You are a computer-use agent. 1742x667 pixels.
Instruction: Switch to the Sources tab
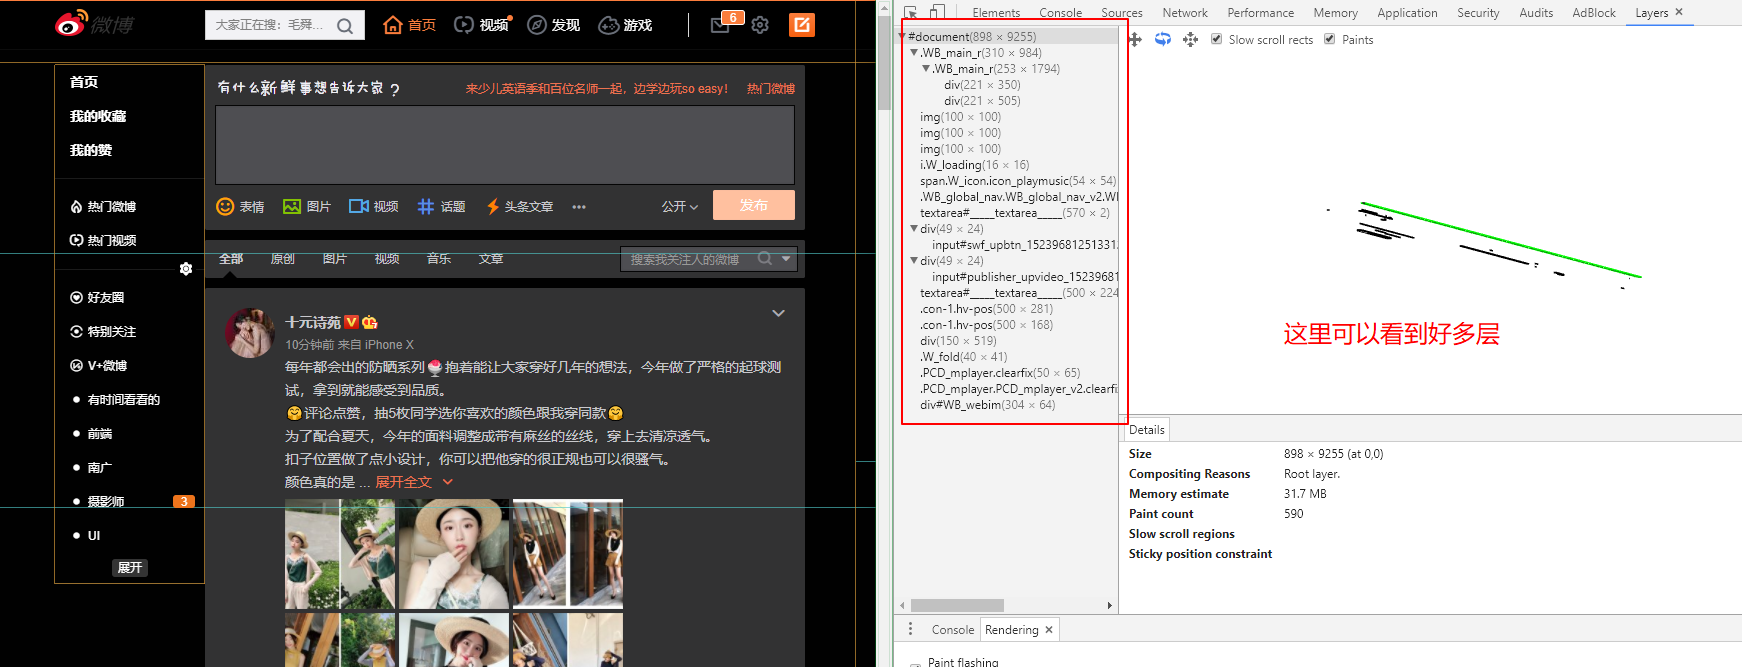(1121, 12)
